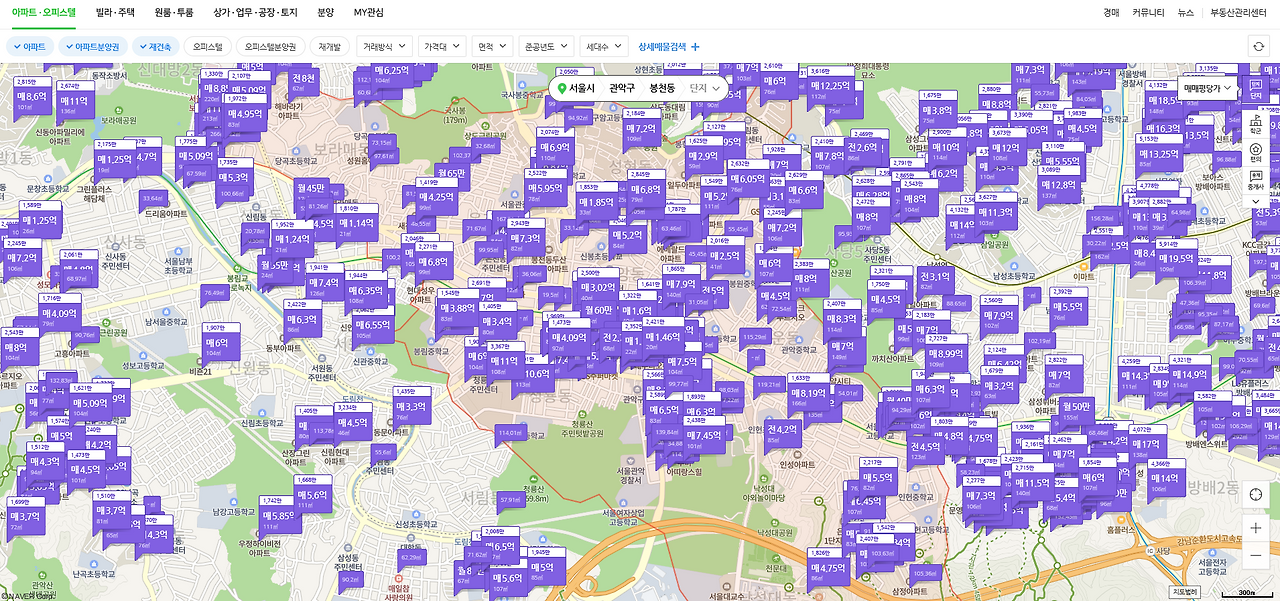Select the 매 10.6억 listing marker
1280x601 pixels.
tap(536, 375)
